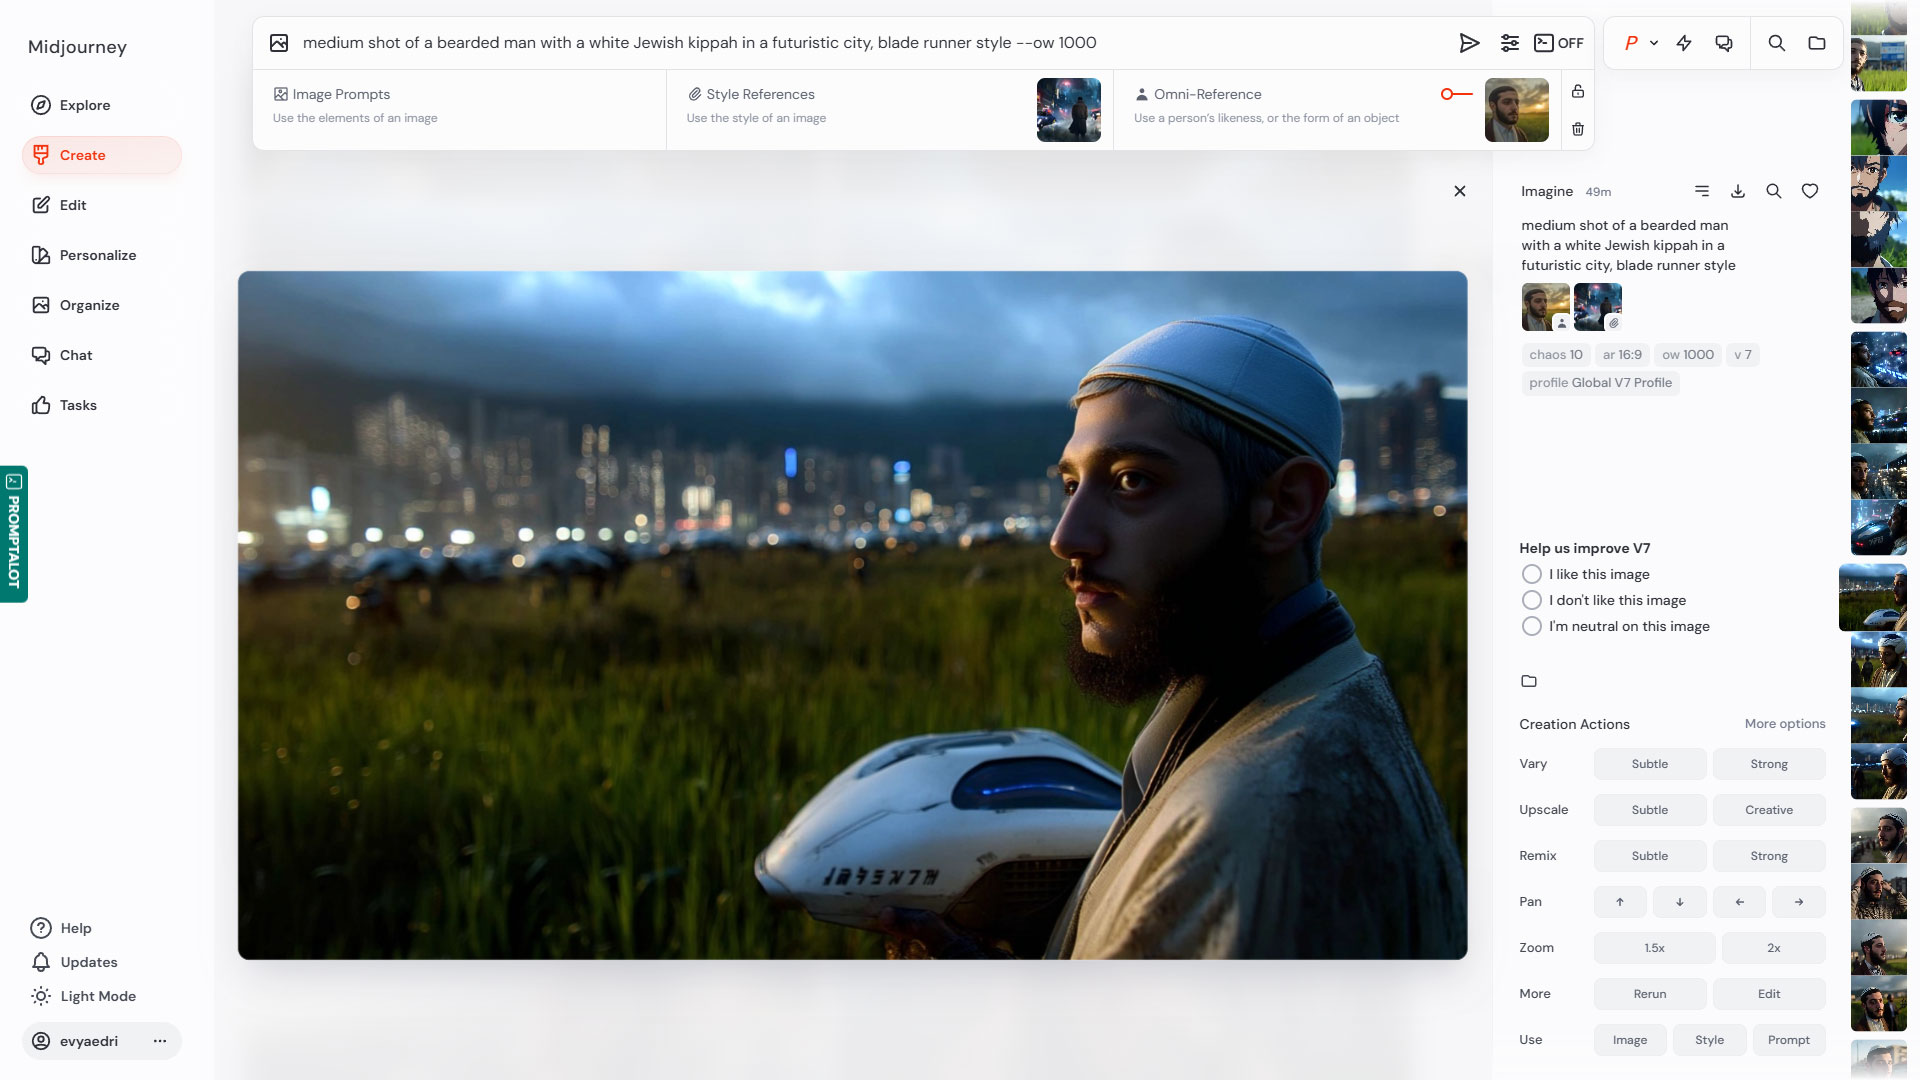Click the search icon in top right toolbar

tap(1777, 43)
